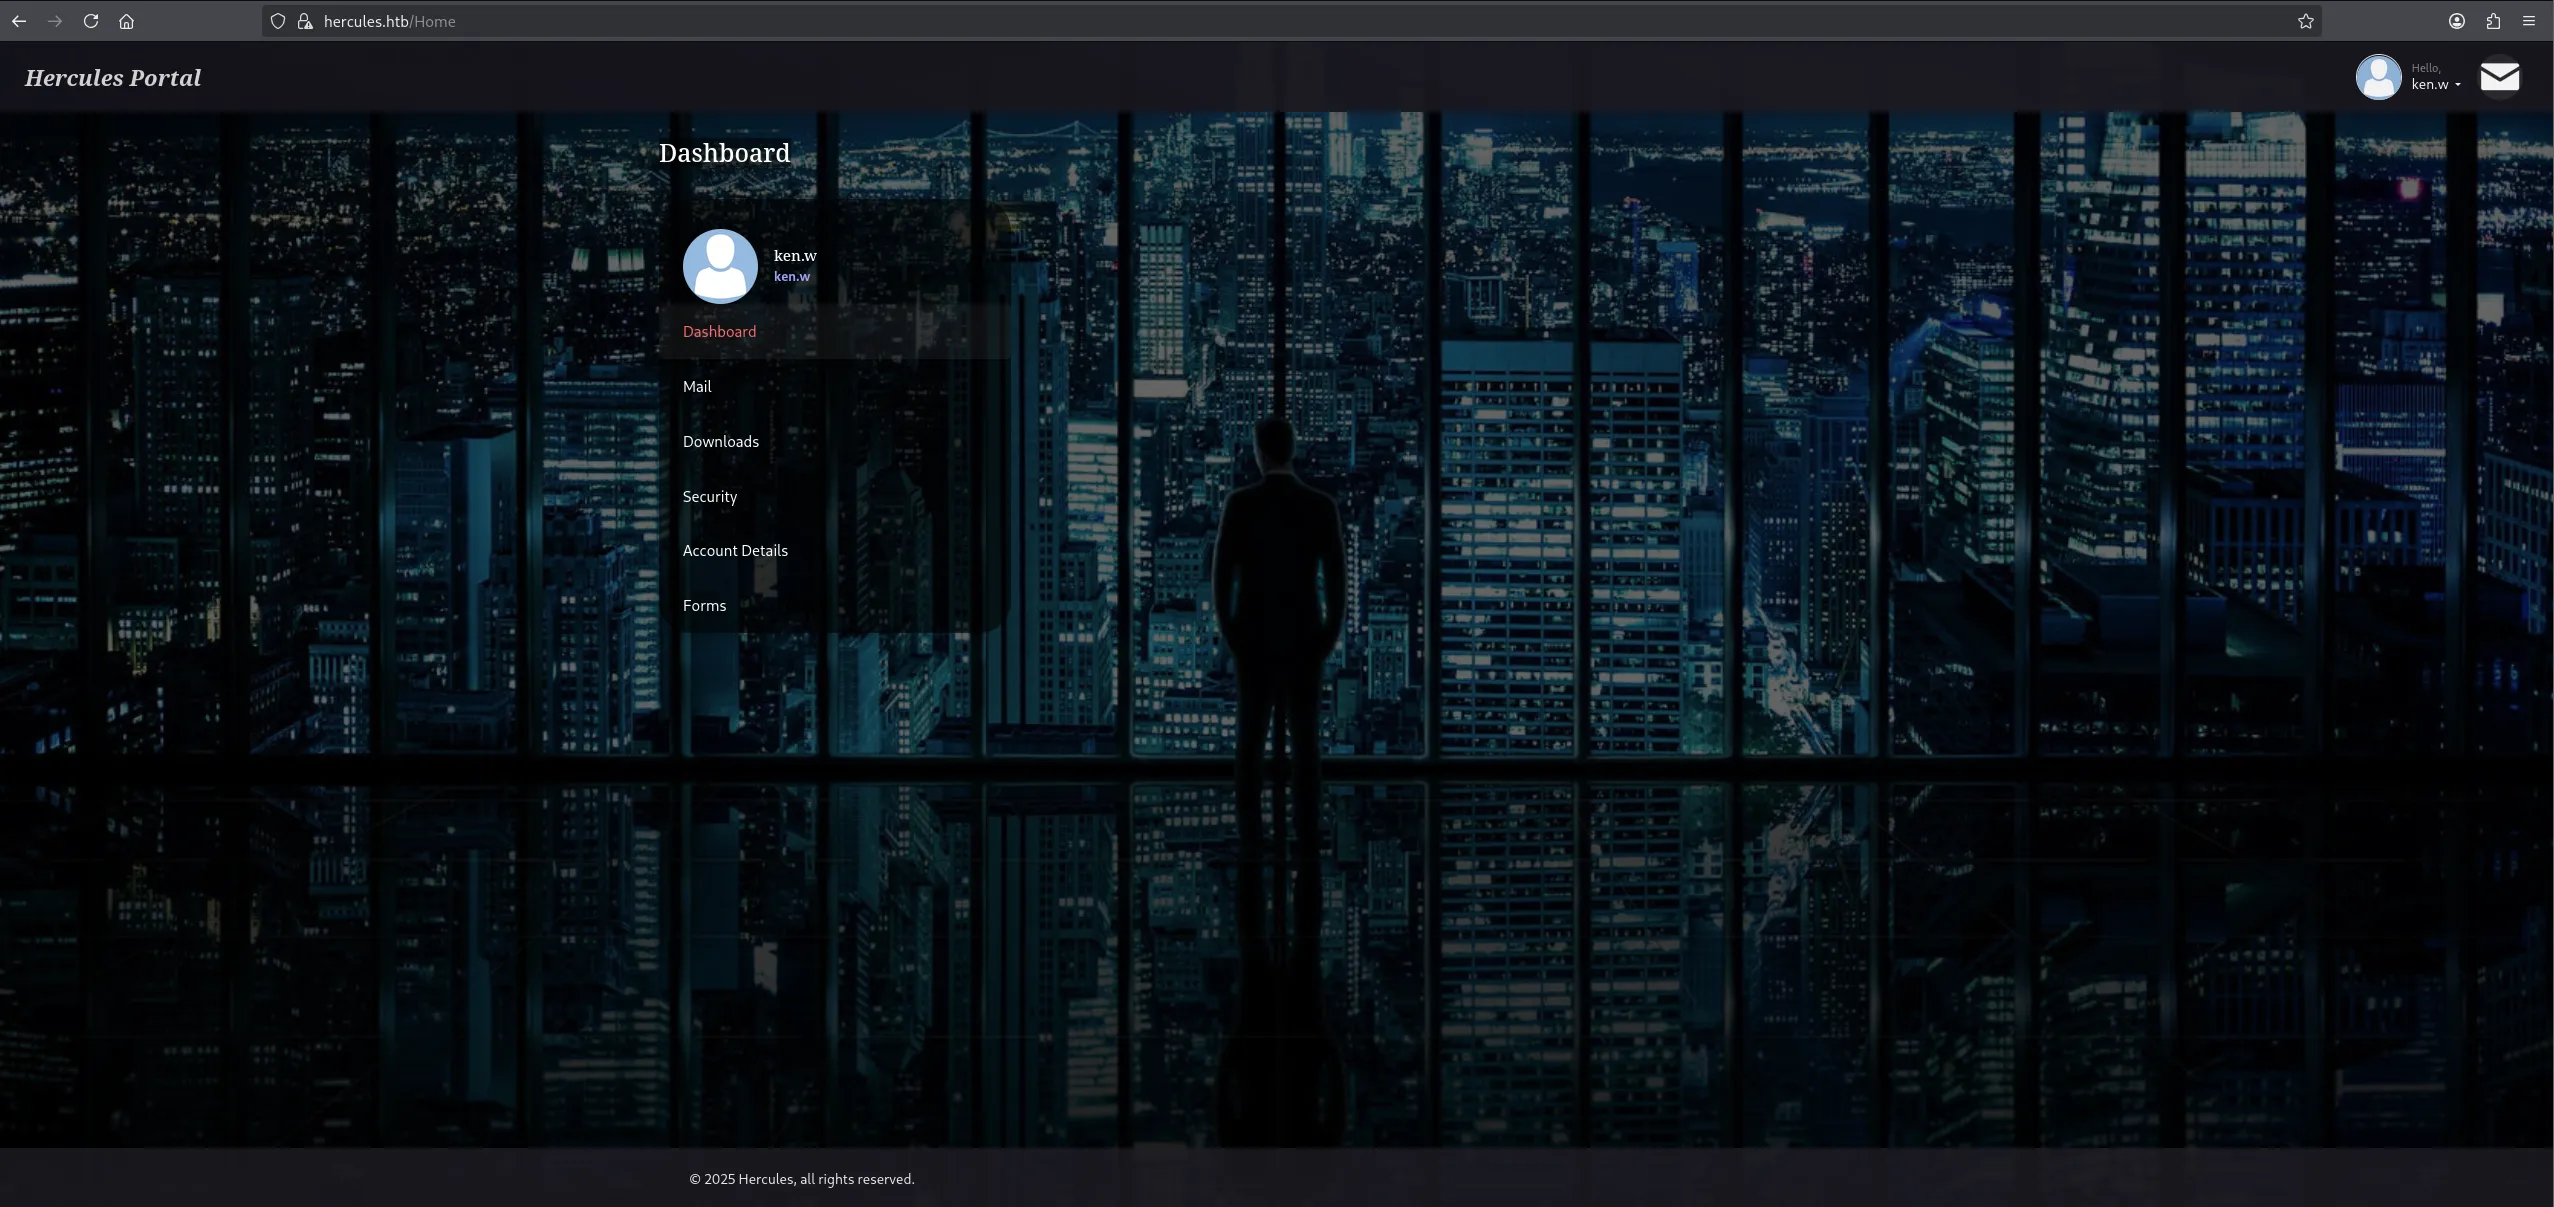Click the header user avatar
Screen dimensions: 2554x1207
point(2378,77)
